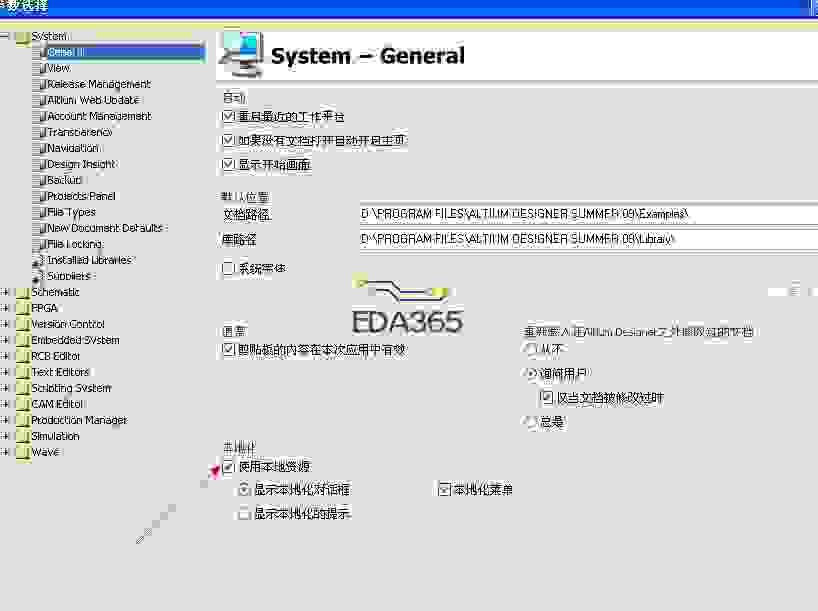Click the Simulation folder icon
818x611 pixels.
pyautogui.click(x=22, y=437)
